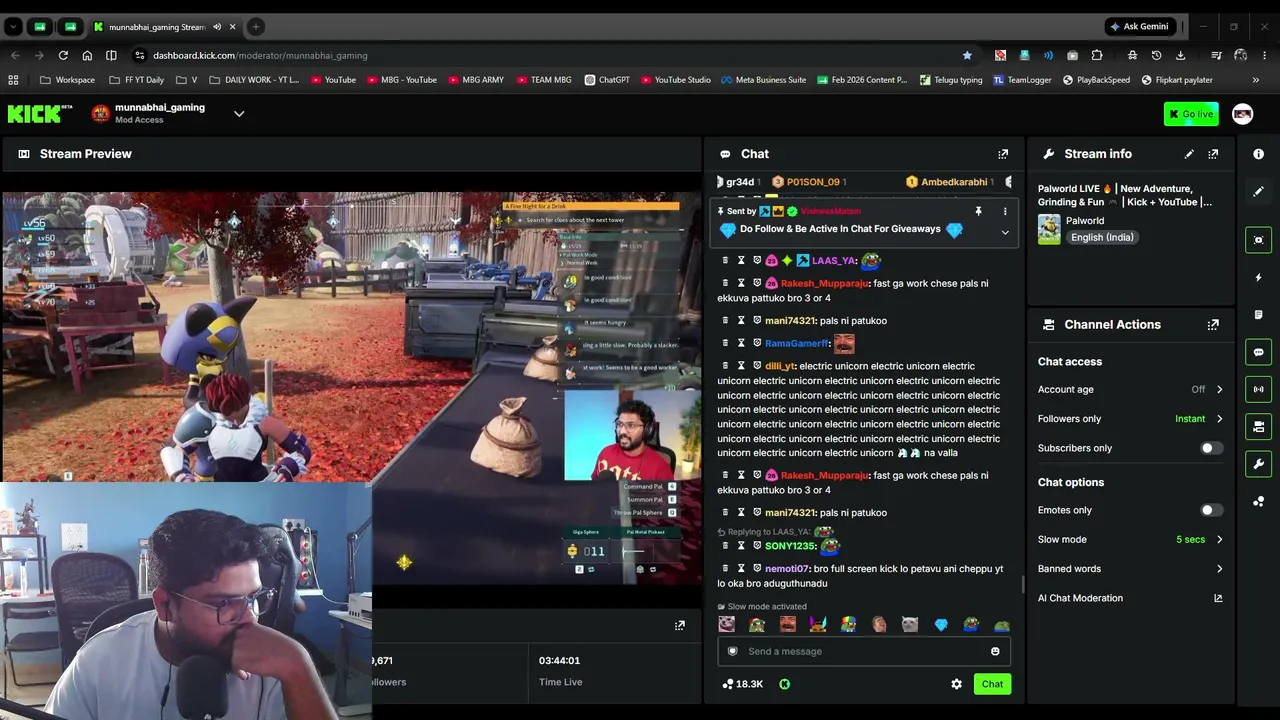Click the Send a message input field
The height and width of the screenshot is (720, 1280).
[x=864, y=652]
